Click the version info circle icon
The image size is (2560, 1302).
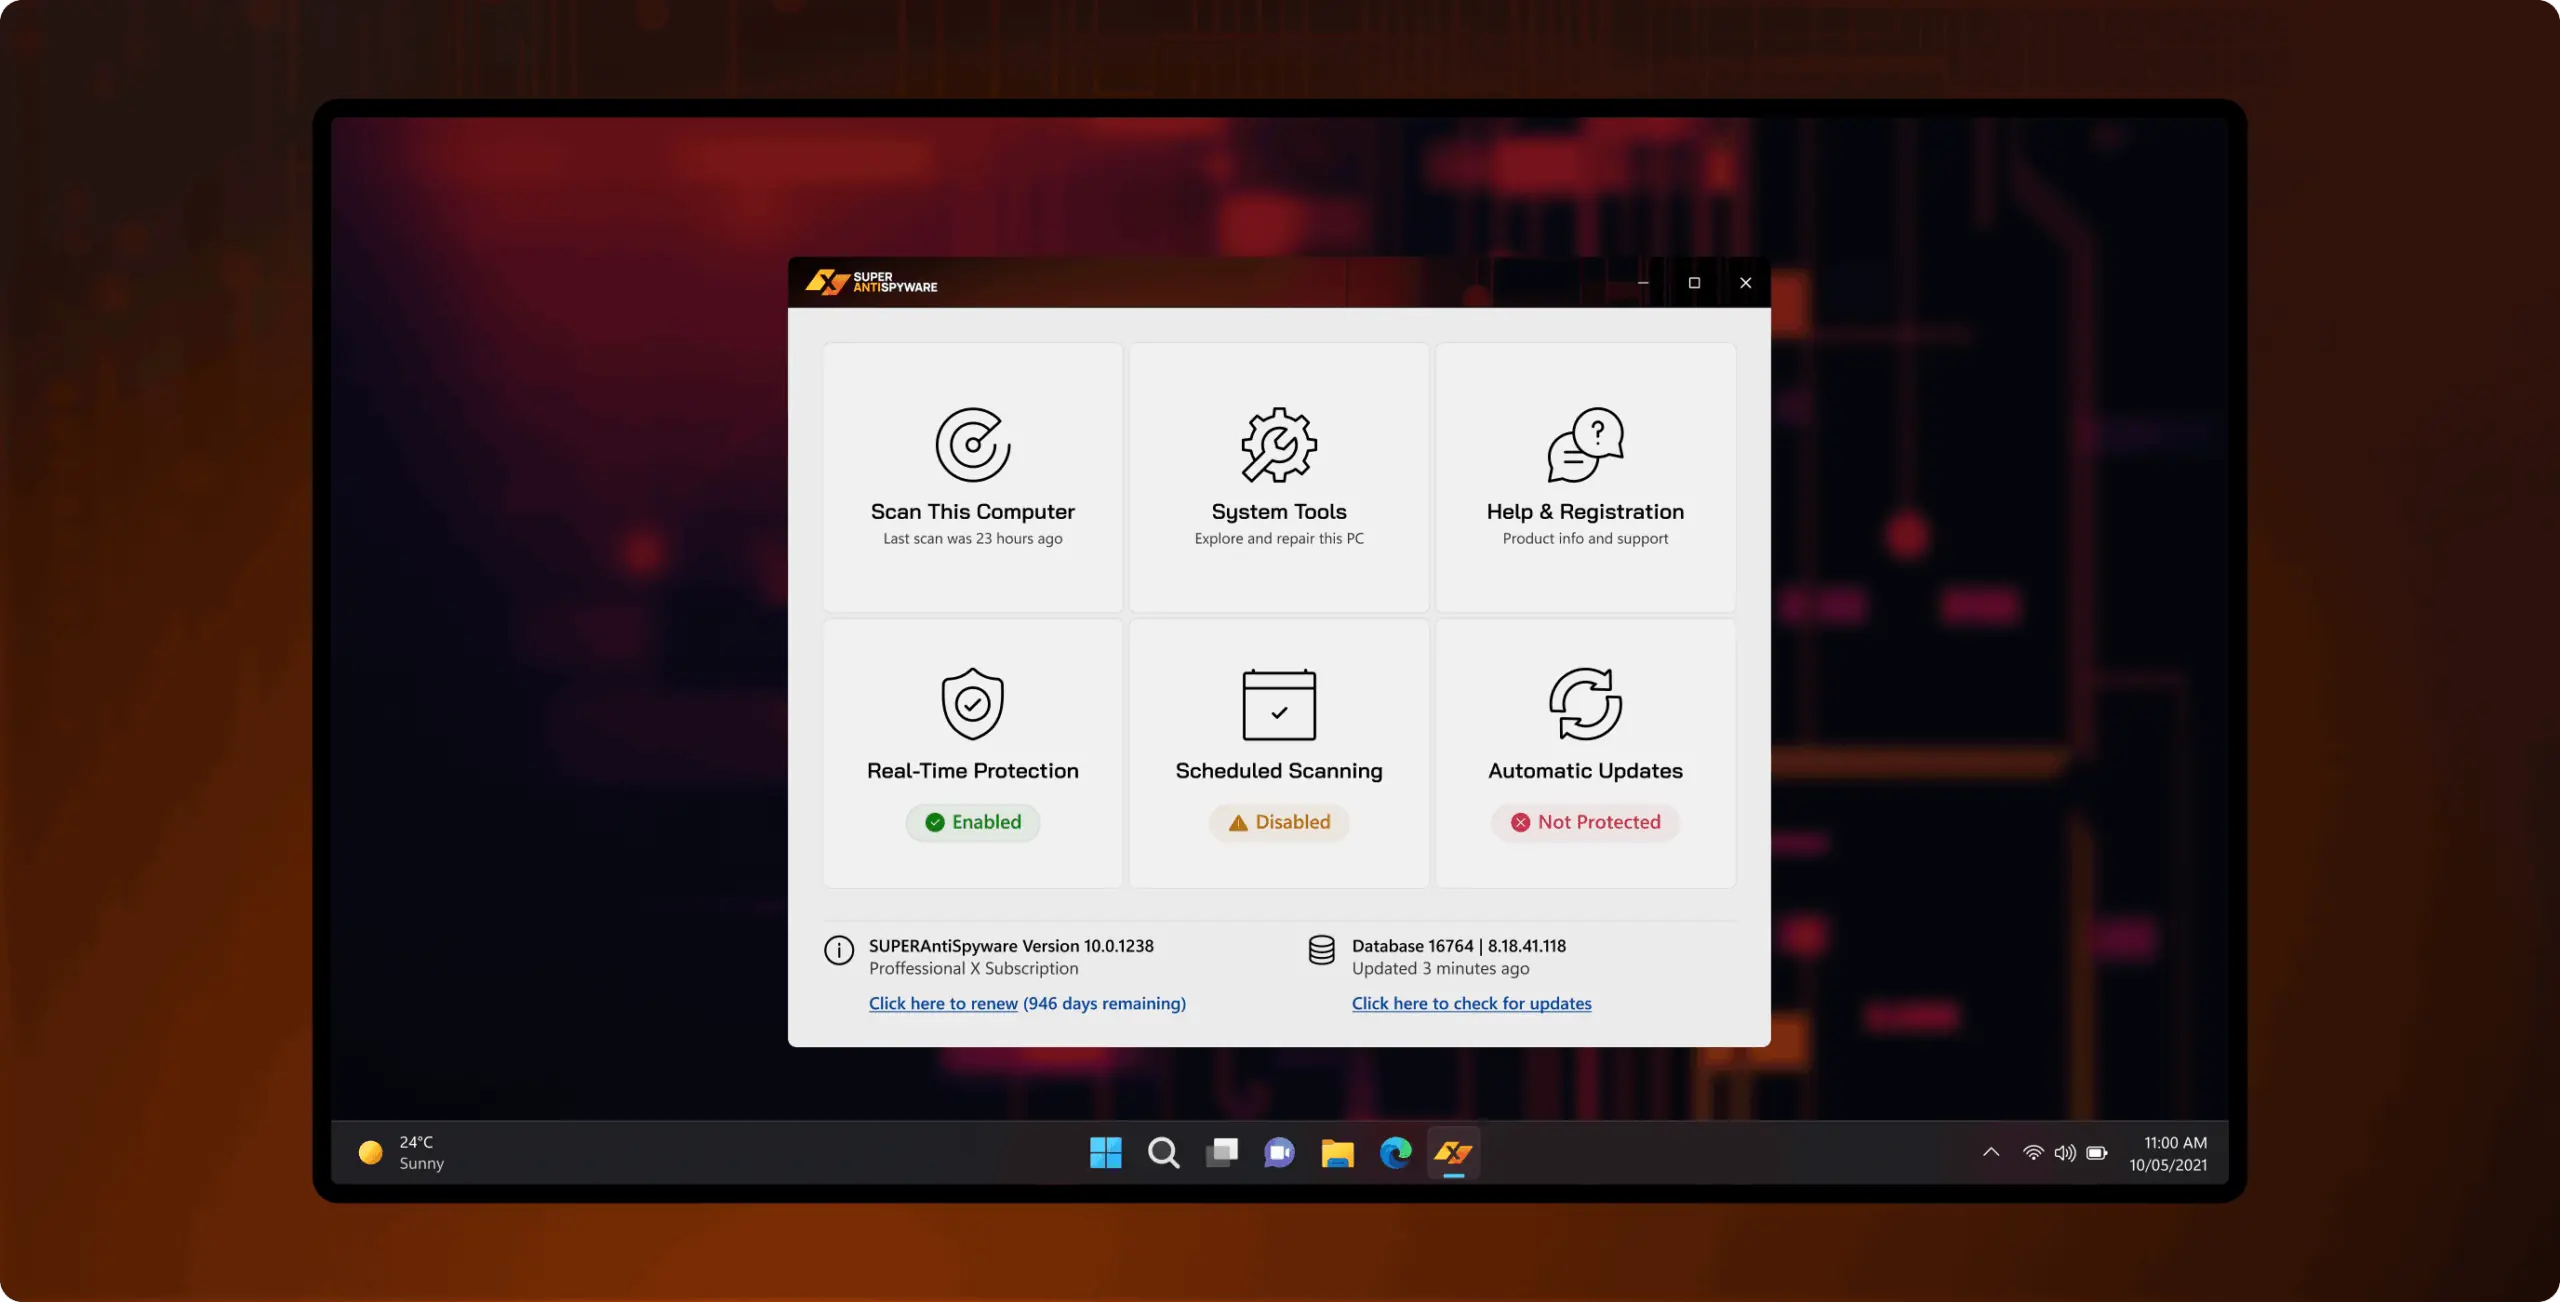pyautogui.click(x=839, y=950)
